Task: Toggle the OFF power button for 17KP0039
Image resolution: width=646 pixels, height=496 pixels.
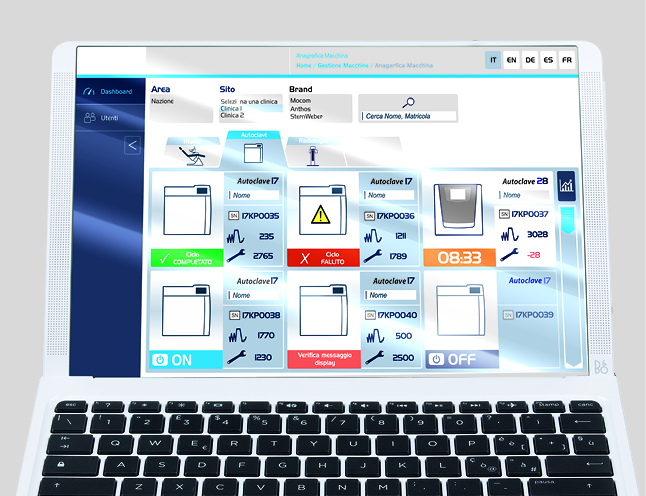Action: tap(459, 359)
